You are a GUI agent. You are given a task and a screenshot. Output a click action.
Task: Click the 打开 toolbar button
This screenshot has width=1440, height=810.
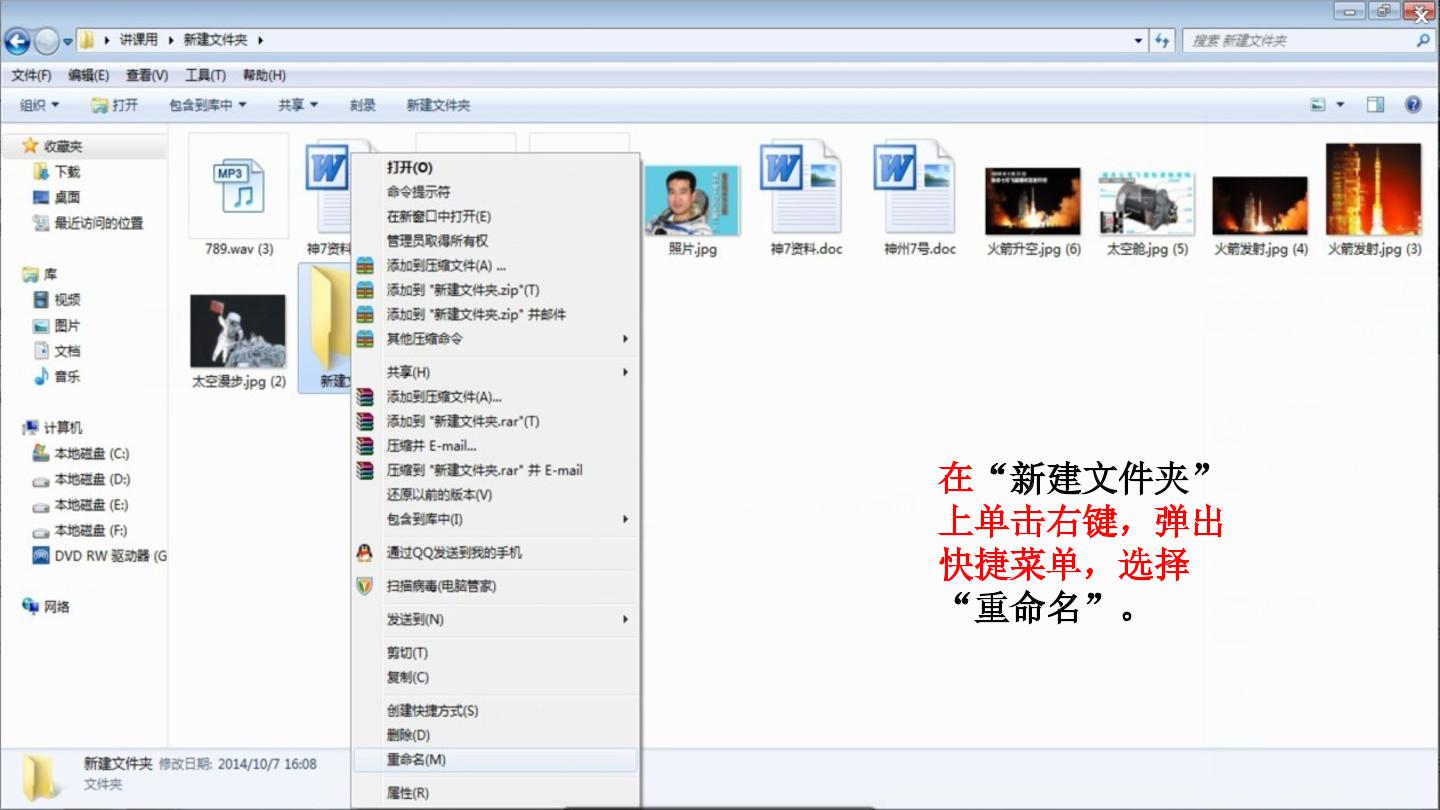click(114, 105)
